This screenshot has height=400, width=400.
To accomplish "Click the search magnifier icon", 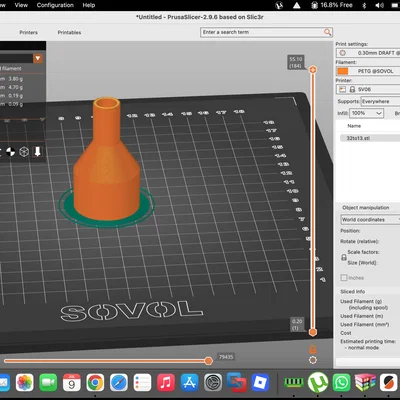I will 327,32.
